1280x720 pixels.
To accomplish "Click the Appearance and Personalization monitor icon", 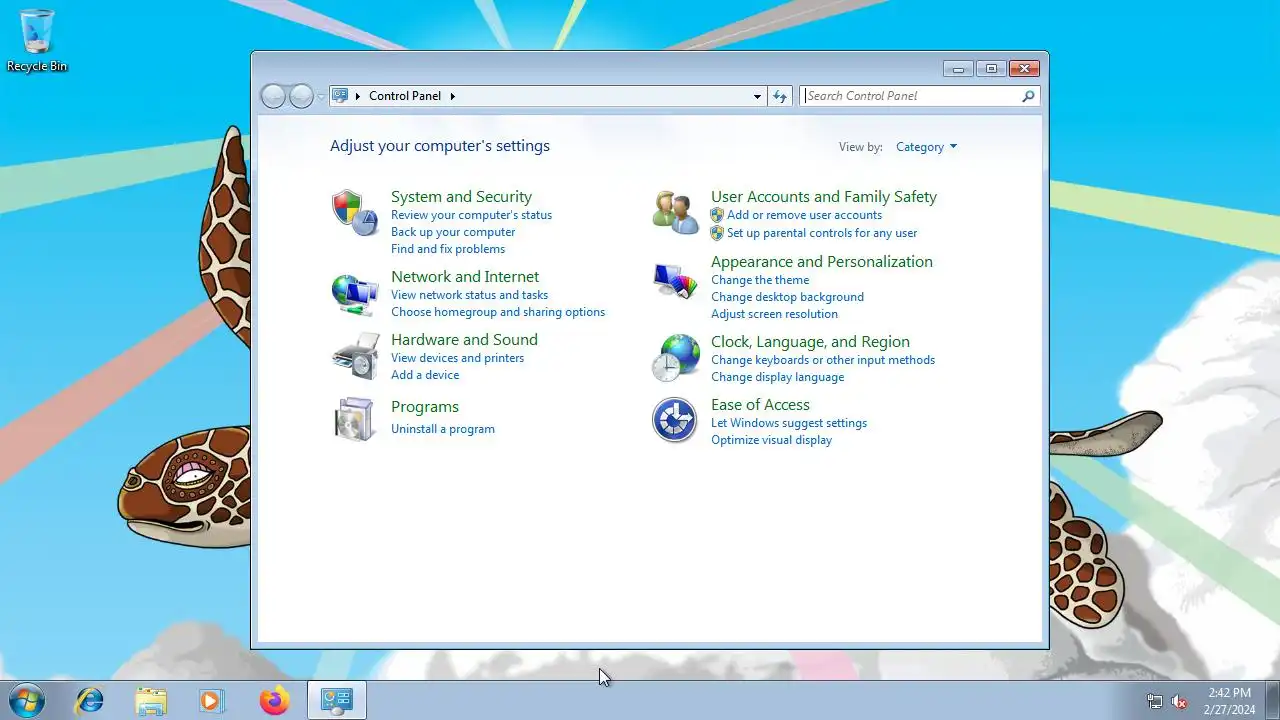I will (x=675, y=281).
